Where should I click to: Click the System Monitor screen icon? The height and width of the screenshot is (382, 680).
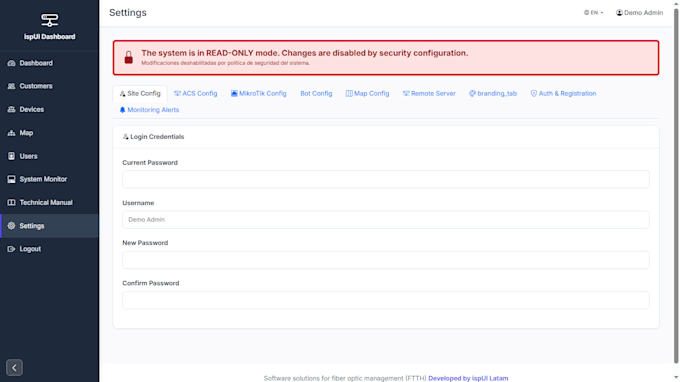11,179
